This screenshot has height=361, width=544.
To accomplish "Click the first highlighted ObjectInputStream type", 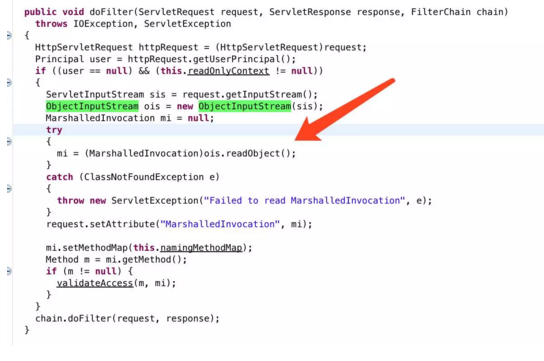I will (x=92, y=106).
